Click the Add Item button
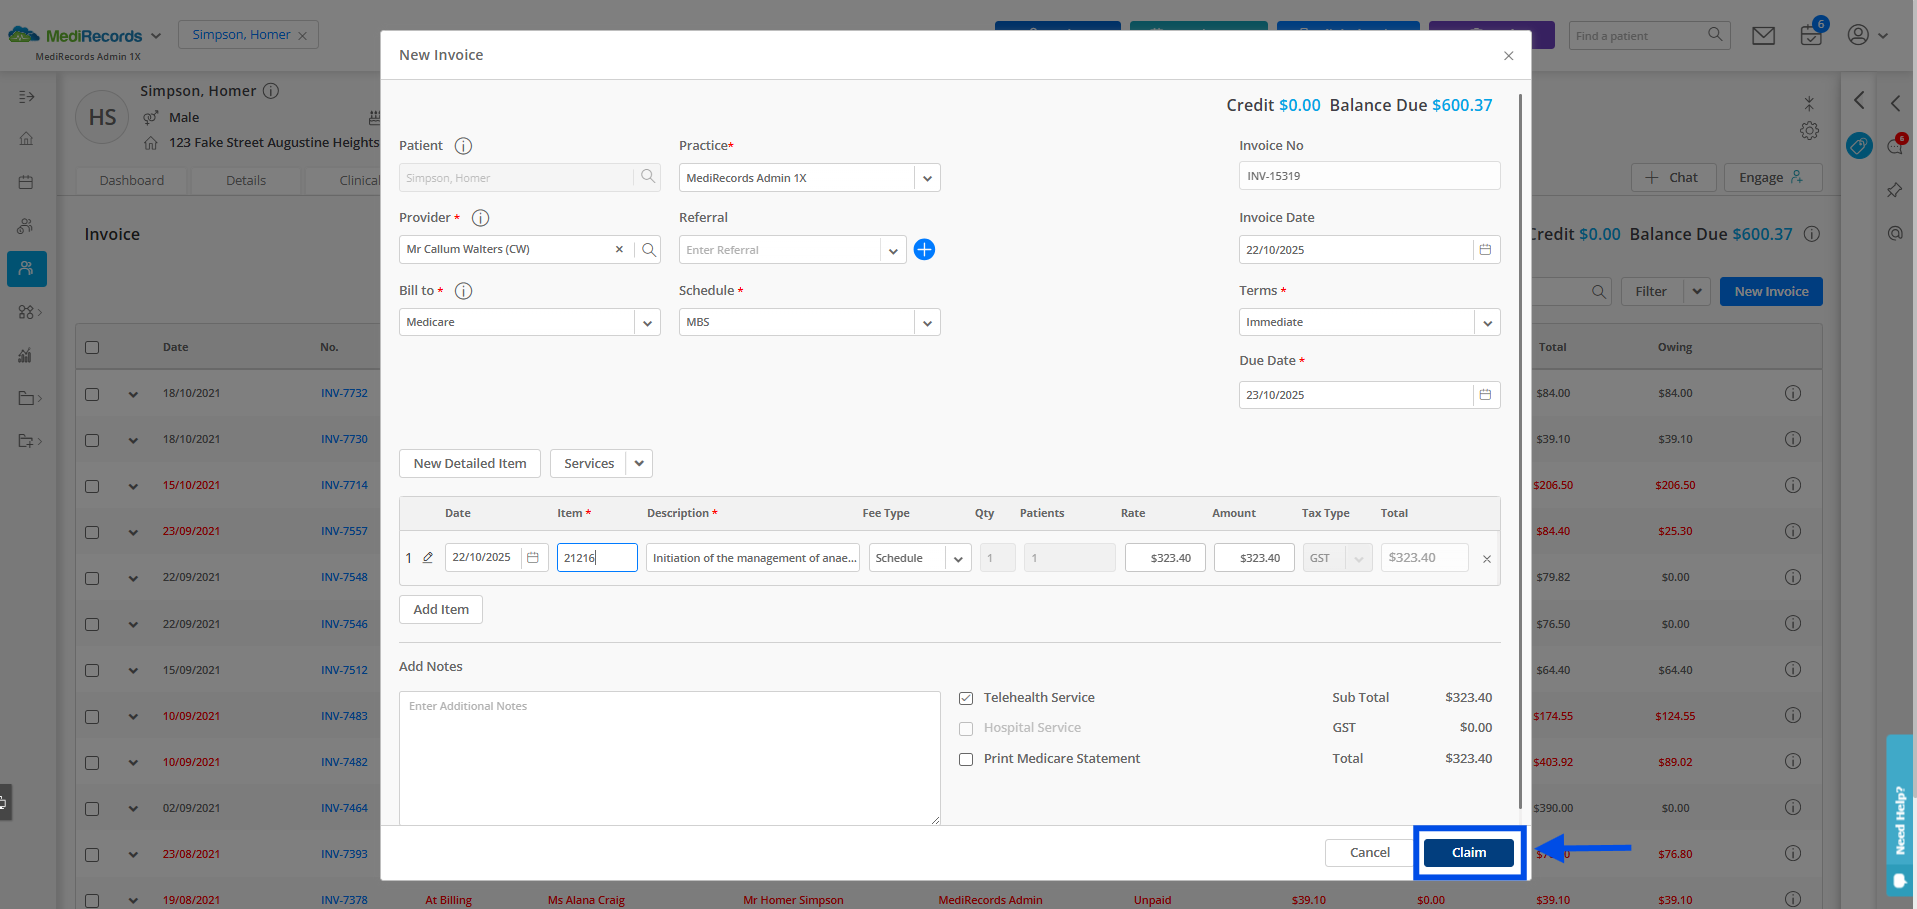 (441, 610)
